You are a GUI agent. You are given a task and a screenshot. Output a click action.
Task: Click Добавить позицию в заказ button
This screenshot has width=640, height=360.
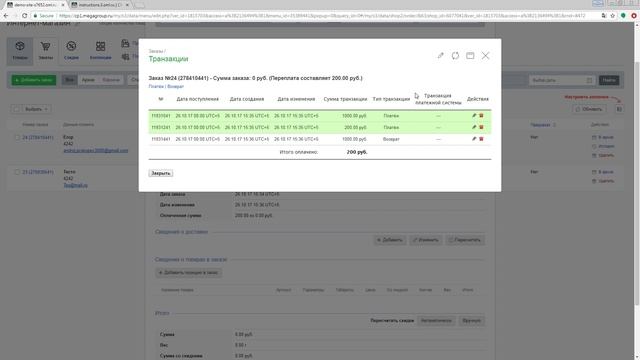coord(189,272)
